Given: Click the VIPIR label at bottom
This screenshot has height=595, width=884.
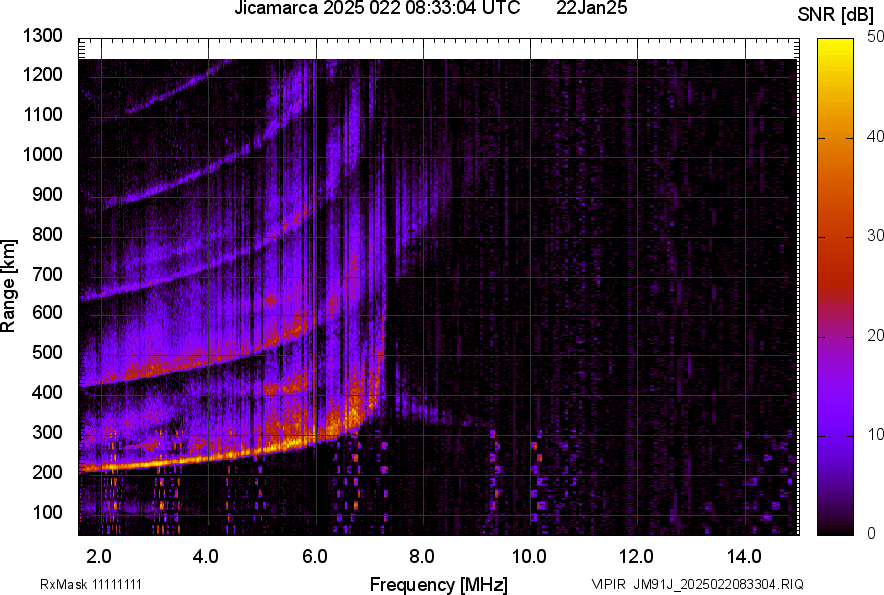Looking at the screenshot, I should [608, 584].
